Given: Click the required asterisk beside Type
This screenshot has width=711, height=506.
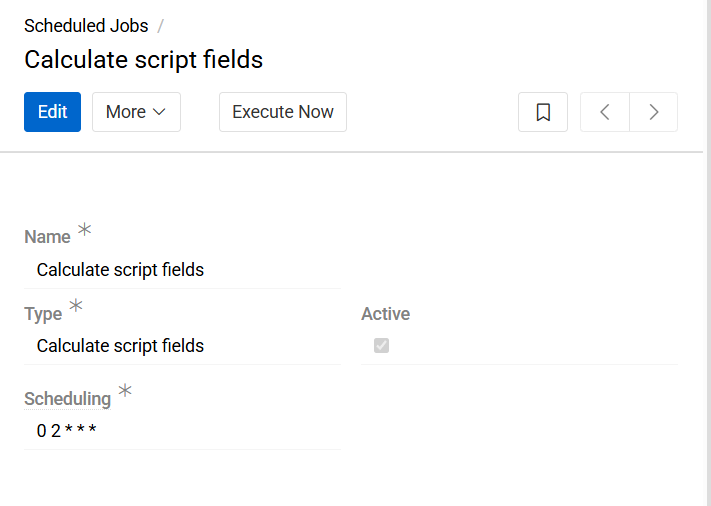Looking at the screenshot, I should pos(76,307).
